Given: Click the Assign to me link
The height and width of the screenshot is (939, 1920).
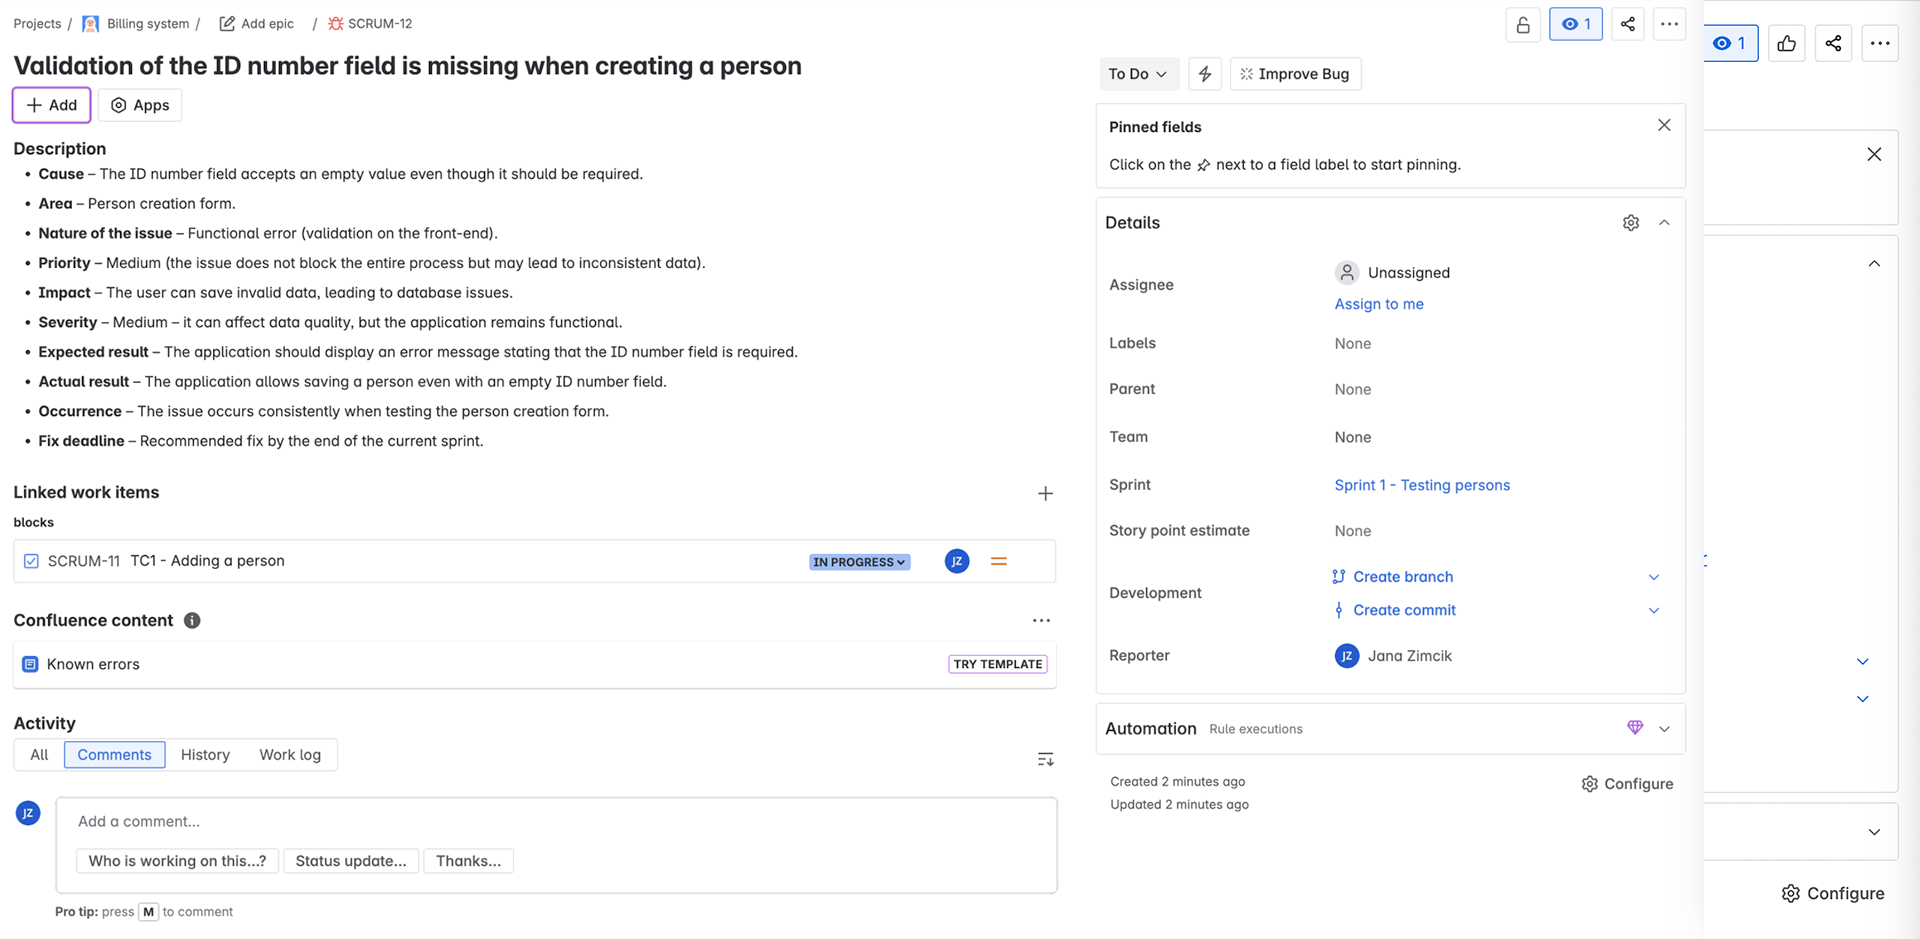Looking at the screenshot, I should pos(1378,304).
